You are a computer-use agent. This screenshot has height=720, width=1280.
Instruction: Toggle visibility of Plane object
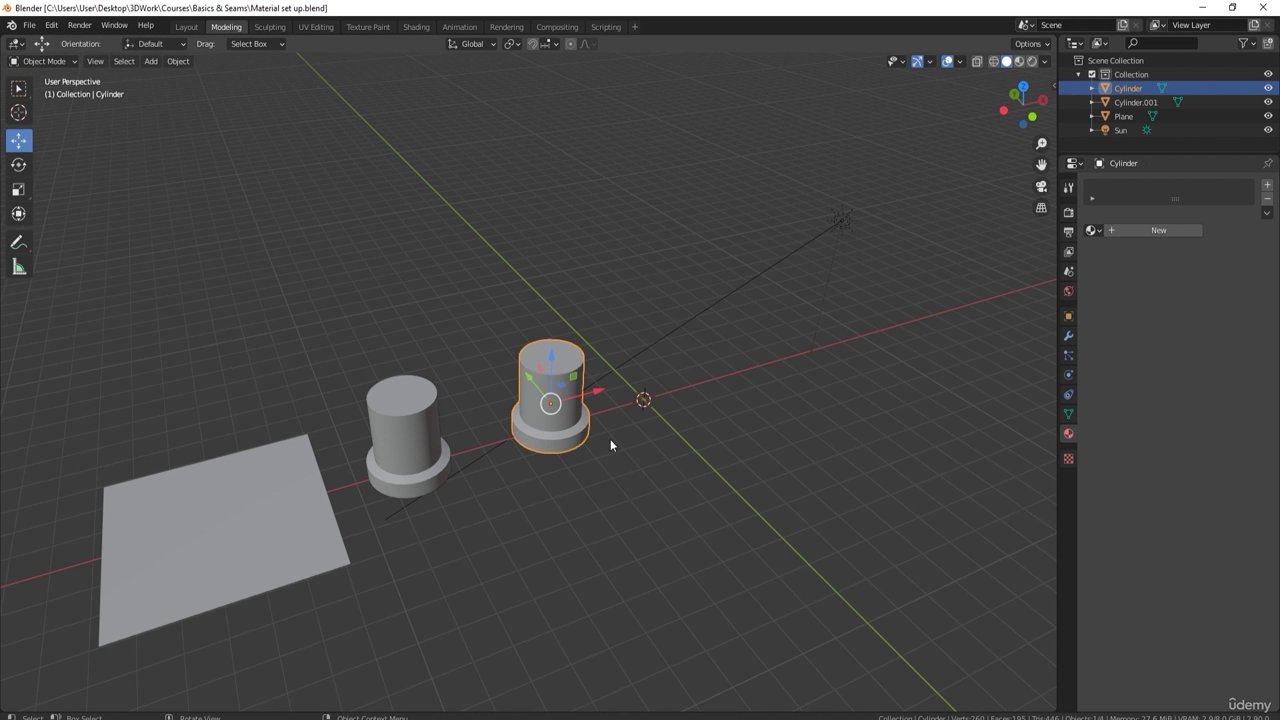(1268, 116)
